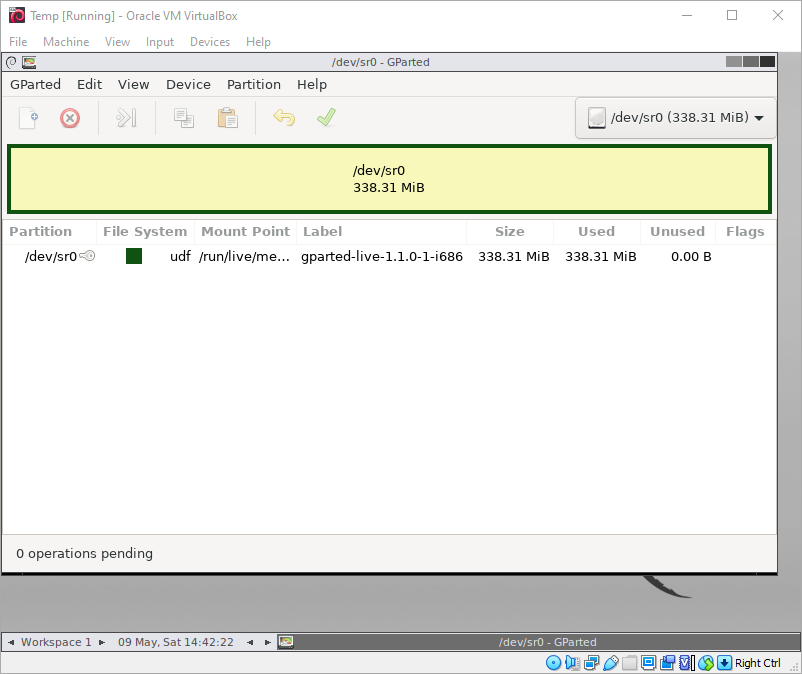Click the VirtualBox mouse integration status icon
802x674 pixels.
706,663
